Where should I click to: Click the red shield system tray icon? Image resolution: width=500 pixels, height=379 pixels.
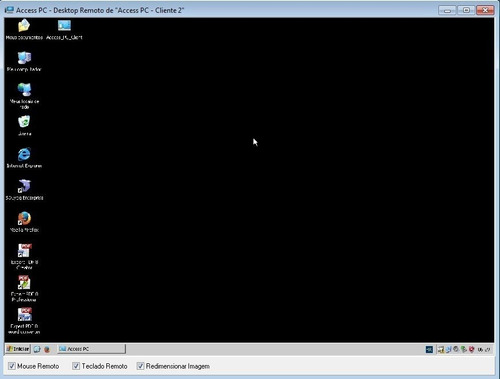[471, 349]
